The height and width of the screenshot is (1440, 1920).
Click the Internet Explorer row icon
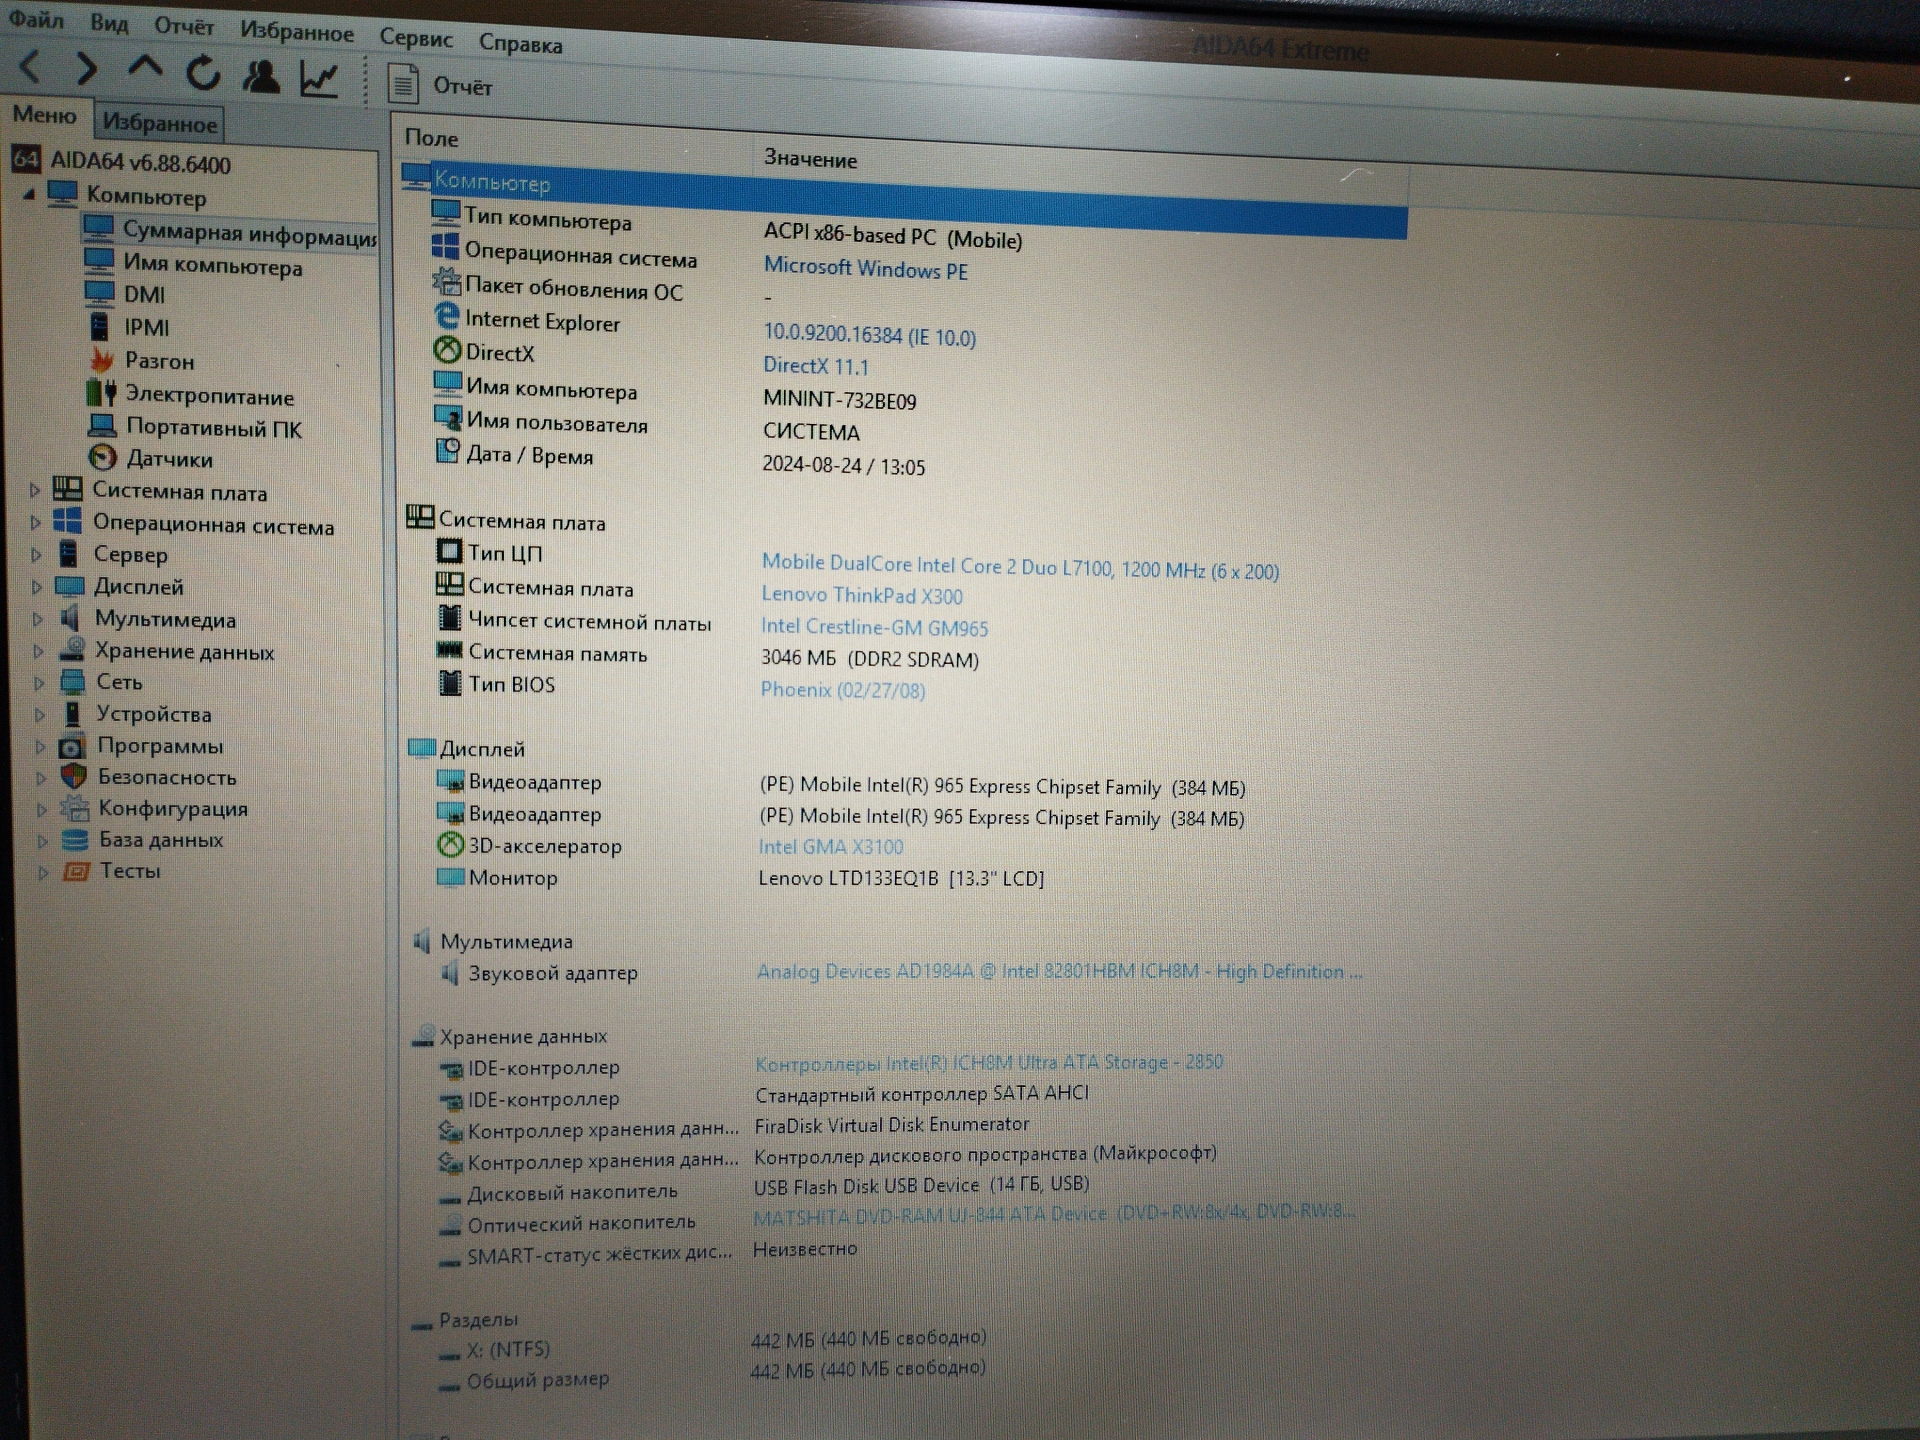(x=446, y=316)
